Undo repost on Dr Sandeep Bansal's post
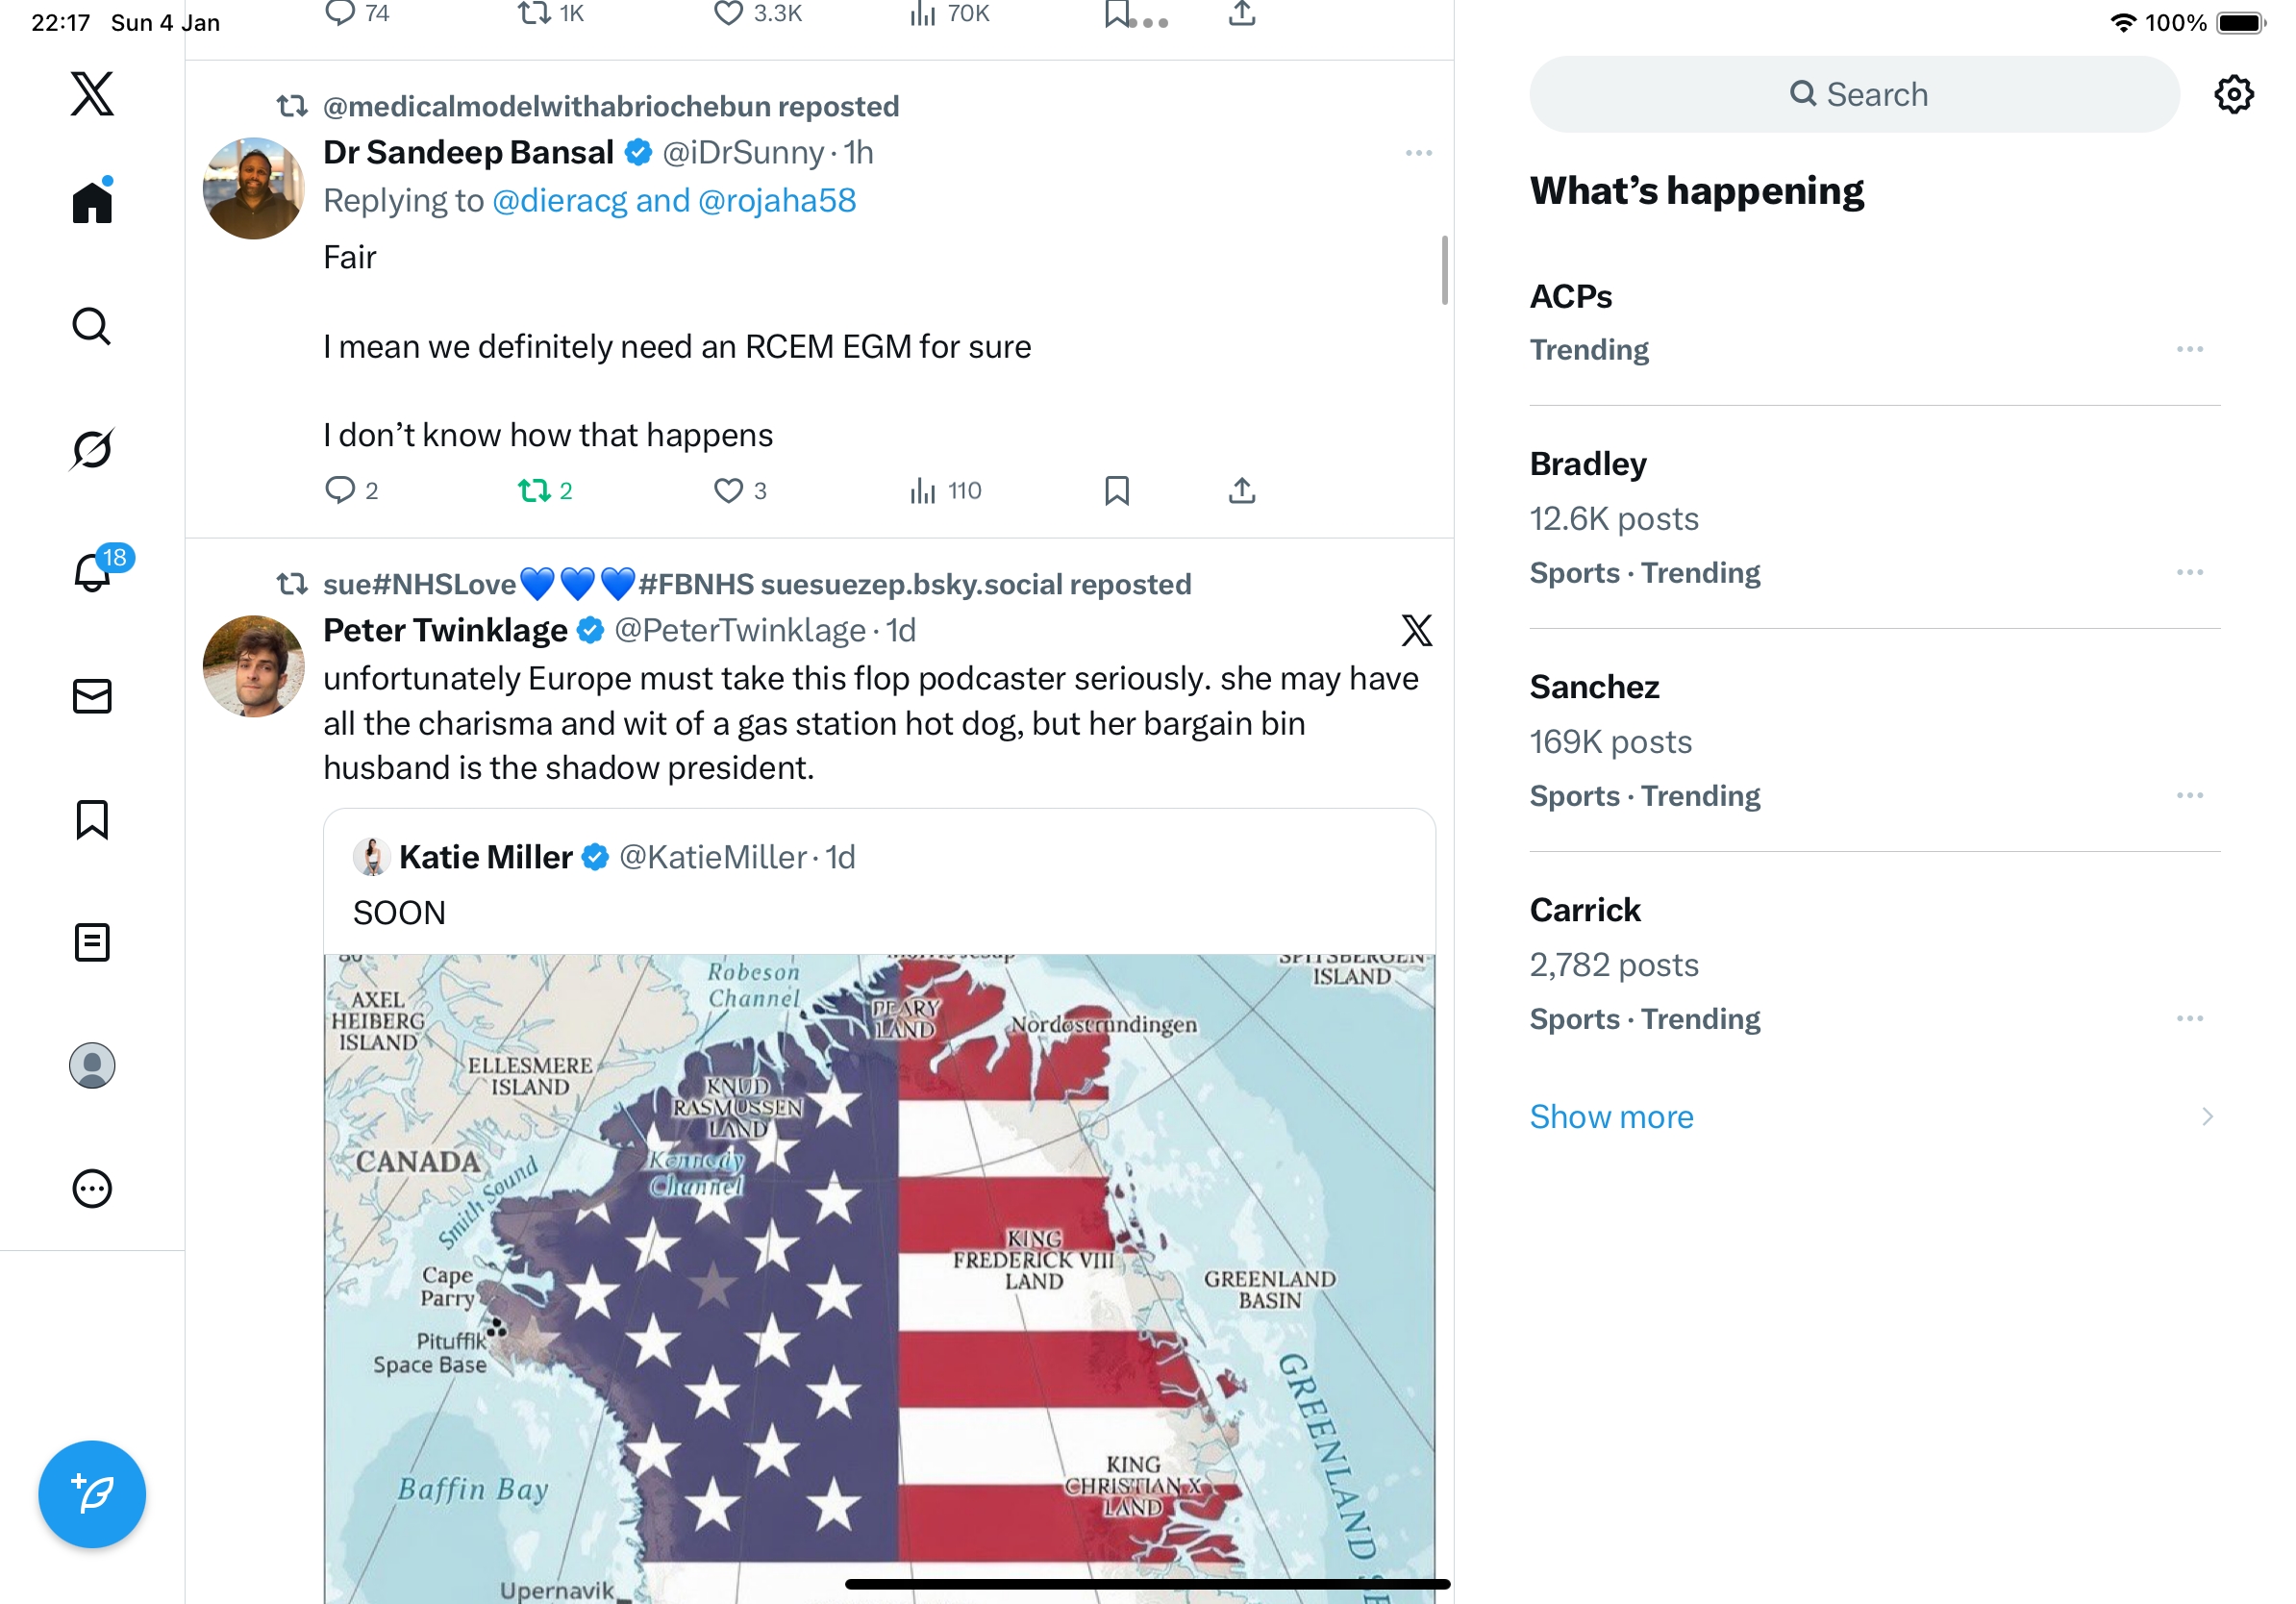2296x1604 pixels. point(534,490)
